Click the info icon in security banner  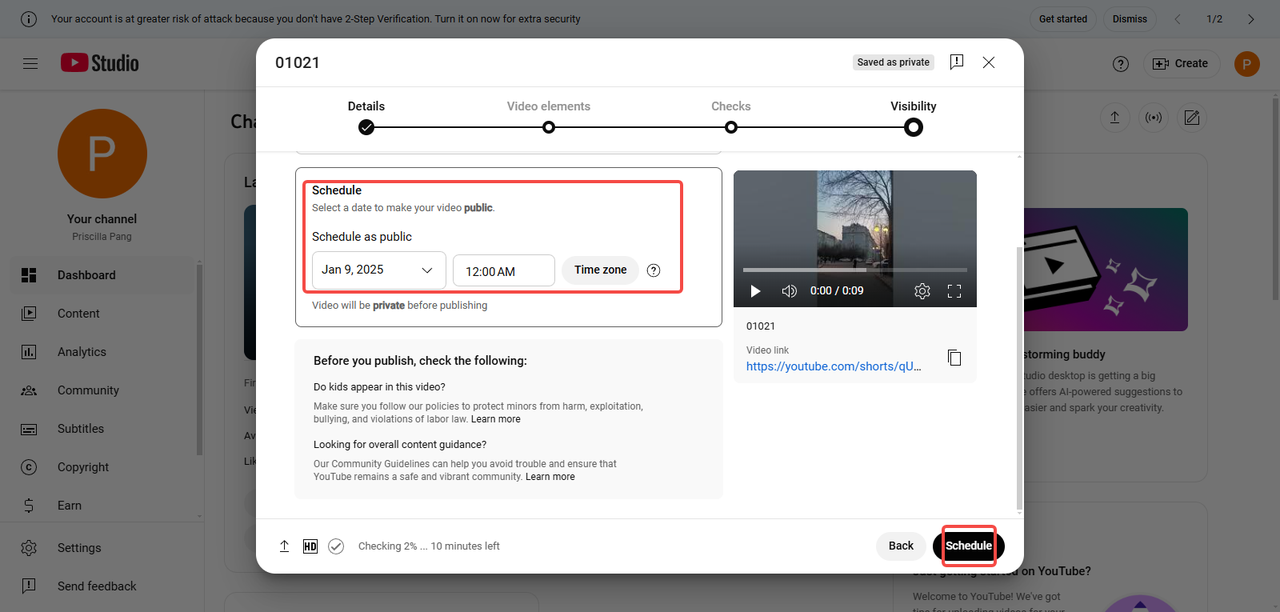point(30,19)
